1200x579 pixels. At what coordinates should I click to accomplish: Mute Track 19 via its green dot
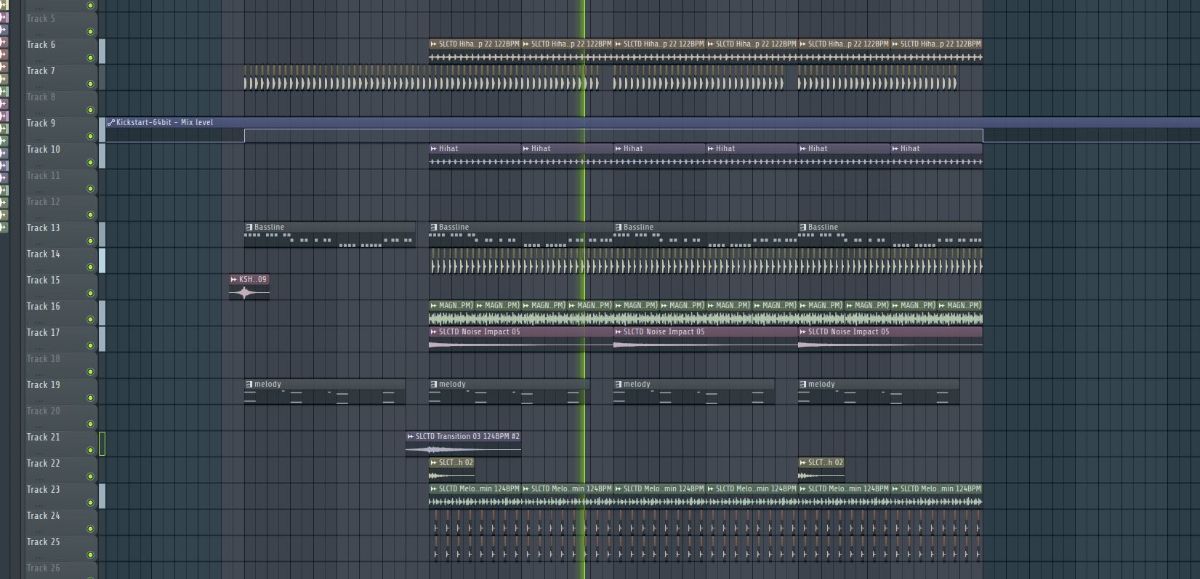click(x=90, y=398)
